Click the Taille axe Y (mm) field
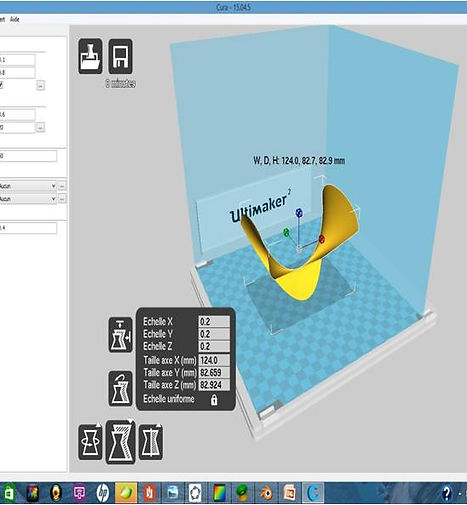 click(x=214, y=373)
